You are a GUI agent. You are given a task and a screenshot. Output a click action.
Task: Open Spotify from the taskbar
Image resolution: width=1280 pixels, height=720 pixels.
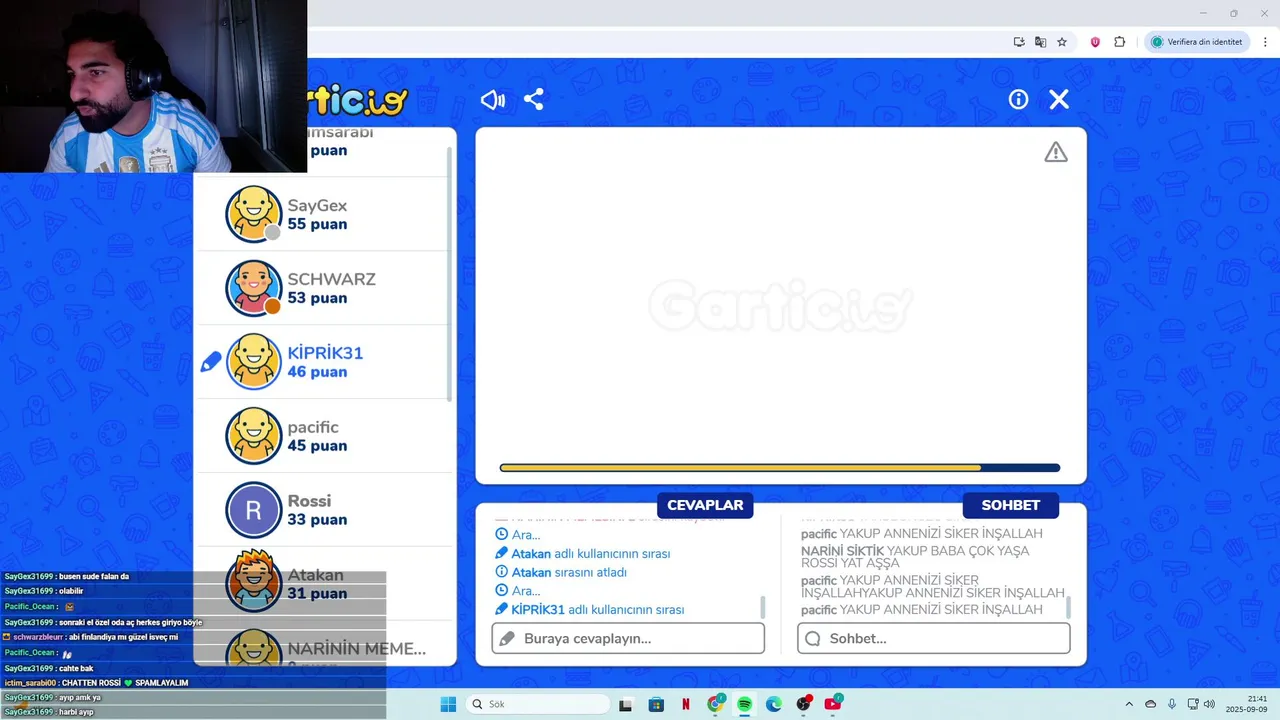(x=744, y=704)
